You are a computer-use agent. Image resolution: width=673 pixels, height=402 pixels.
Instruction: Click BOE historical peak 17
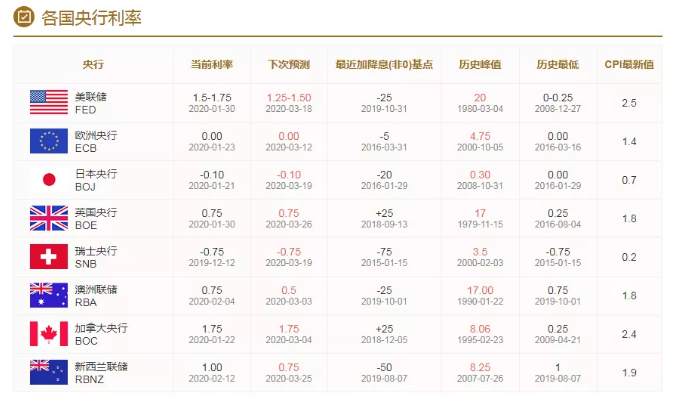click(480, 213)
